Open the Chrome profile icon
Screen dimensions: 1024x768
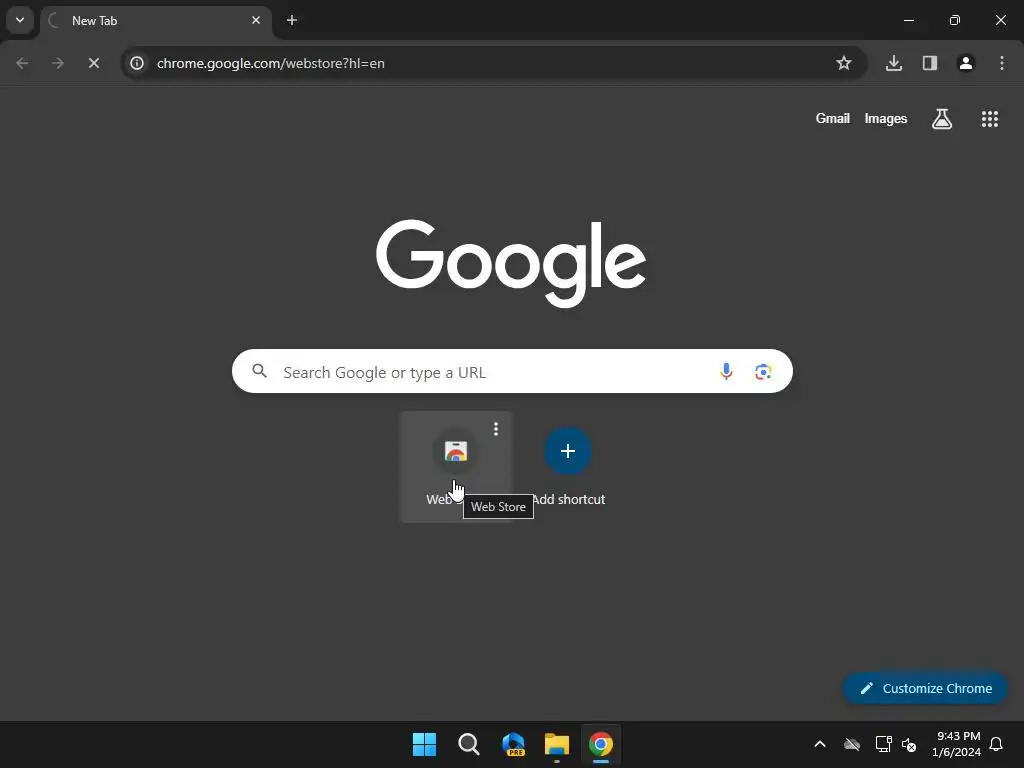pyautogui.click(x=966, y=63)
